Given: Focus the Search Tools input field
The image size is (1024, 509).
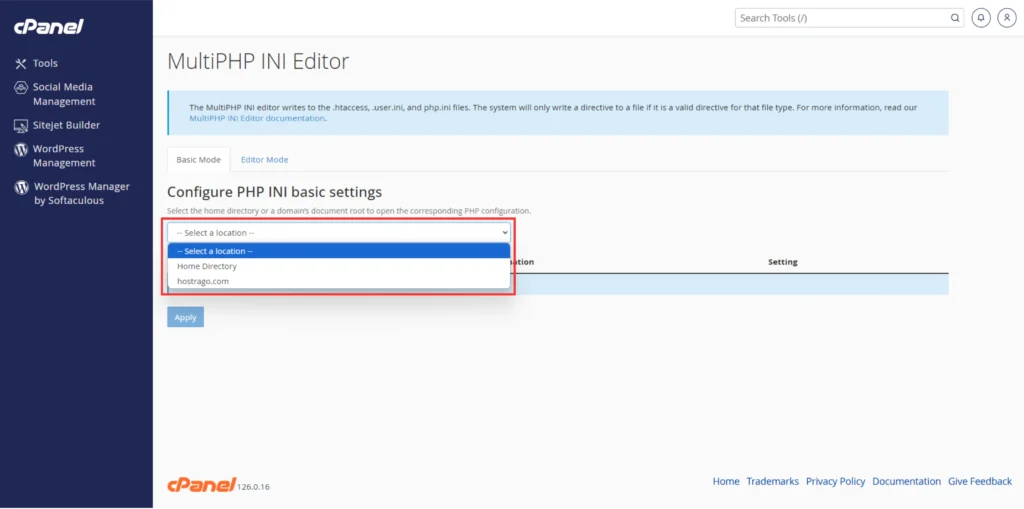Looking at the screenshot, I should [x=842, y=18].
